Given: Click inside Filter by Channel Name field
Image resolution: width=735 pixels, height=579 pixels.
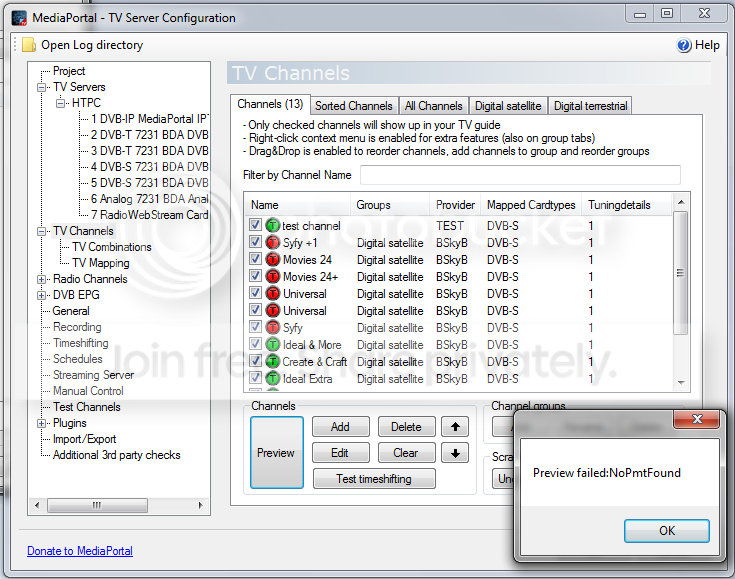Looking at the screenshot, I should click(x=520, y=175).
